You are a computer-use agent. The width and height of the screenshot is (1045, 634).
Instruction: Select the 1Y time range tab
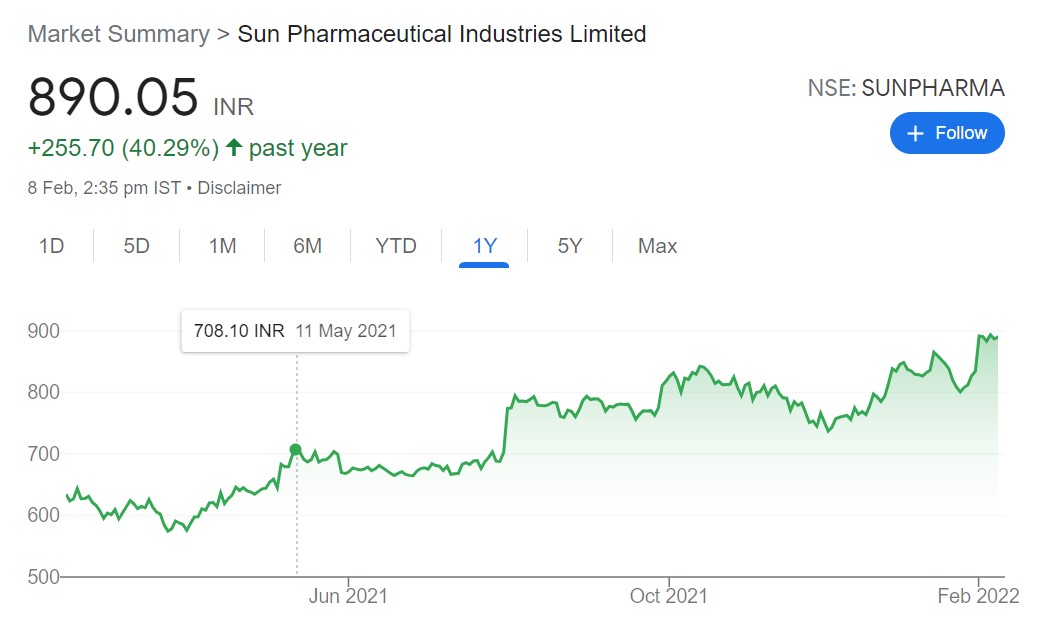(484, 246)
